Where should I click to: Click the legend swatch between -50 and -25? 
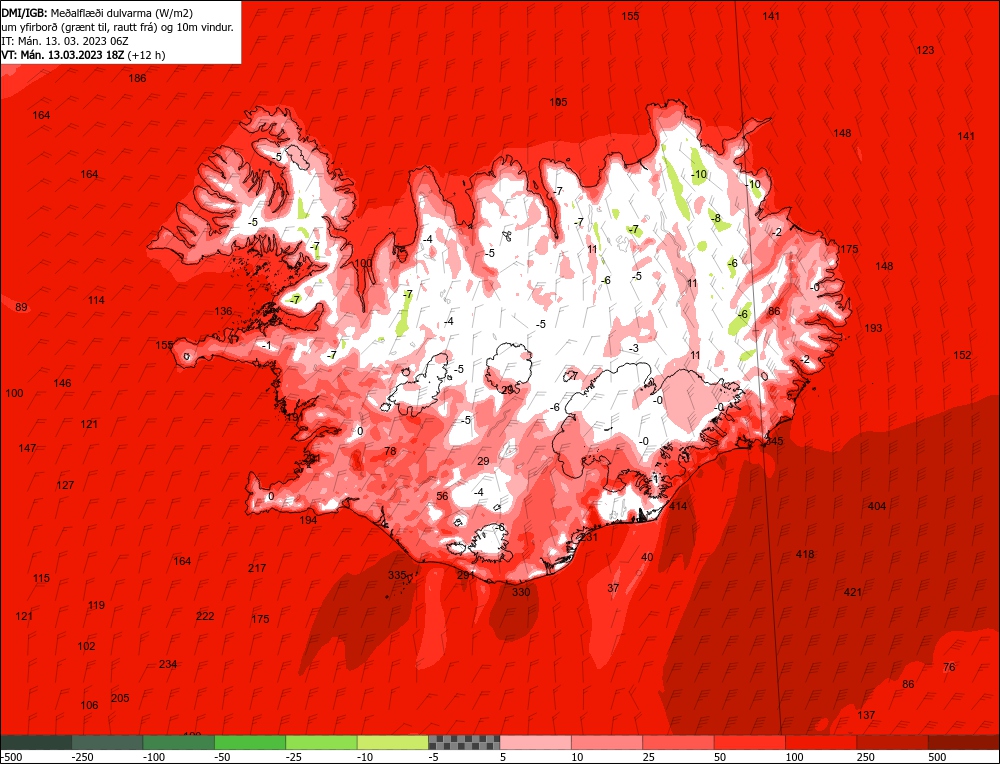click(x=251, y=742)
